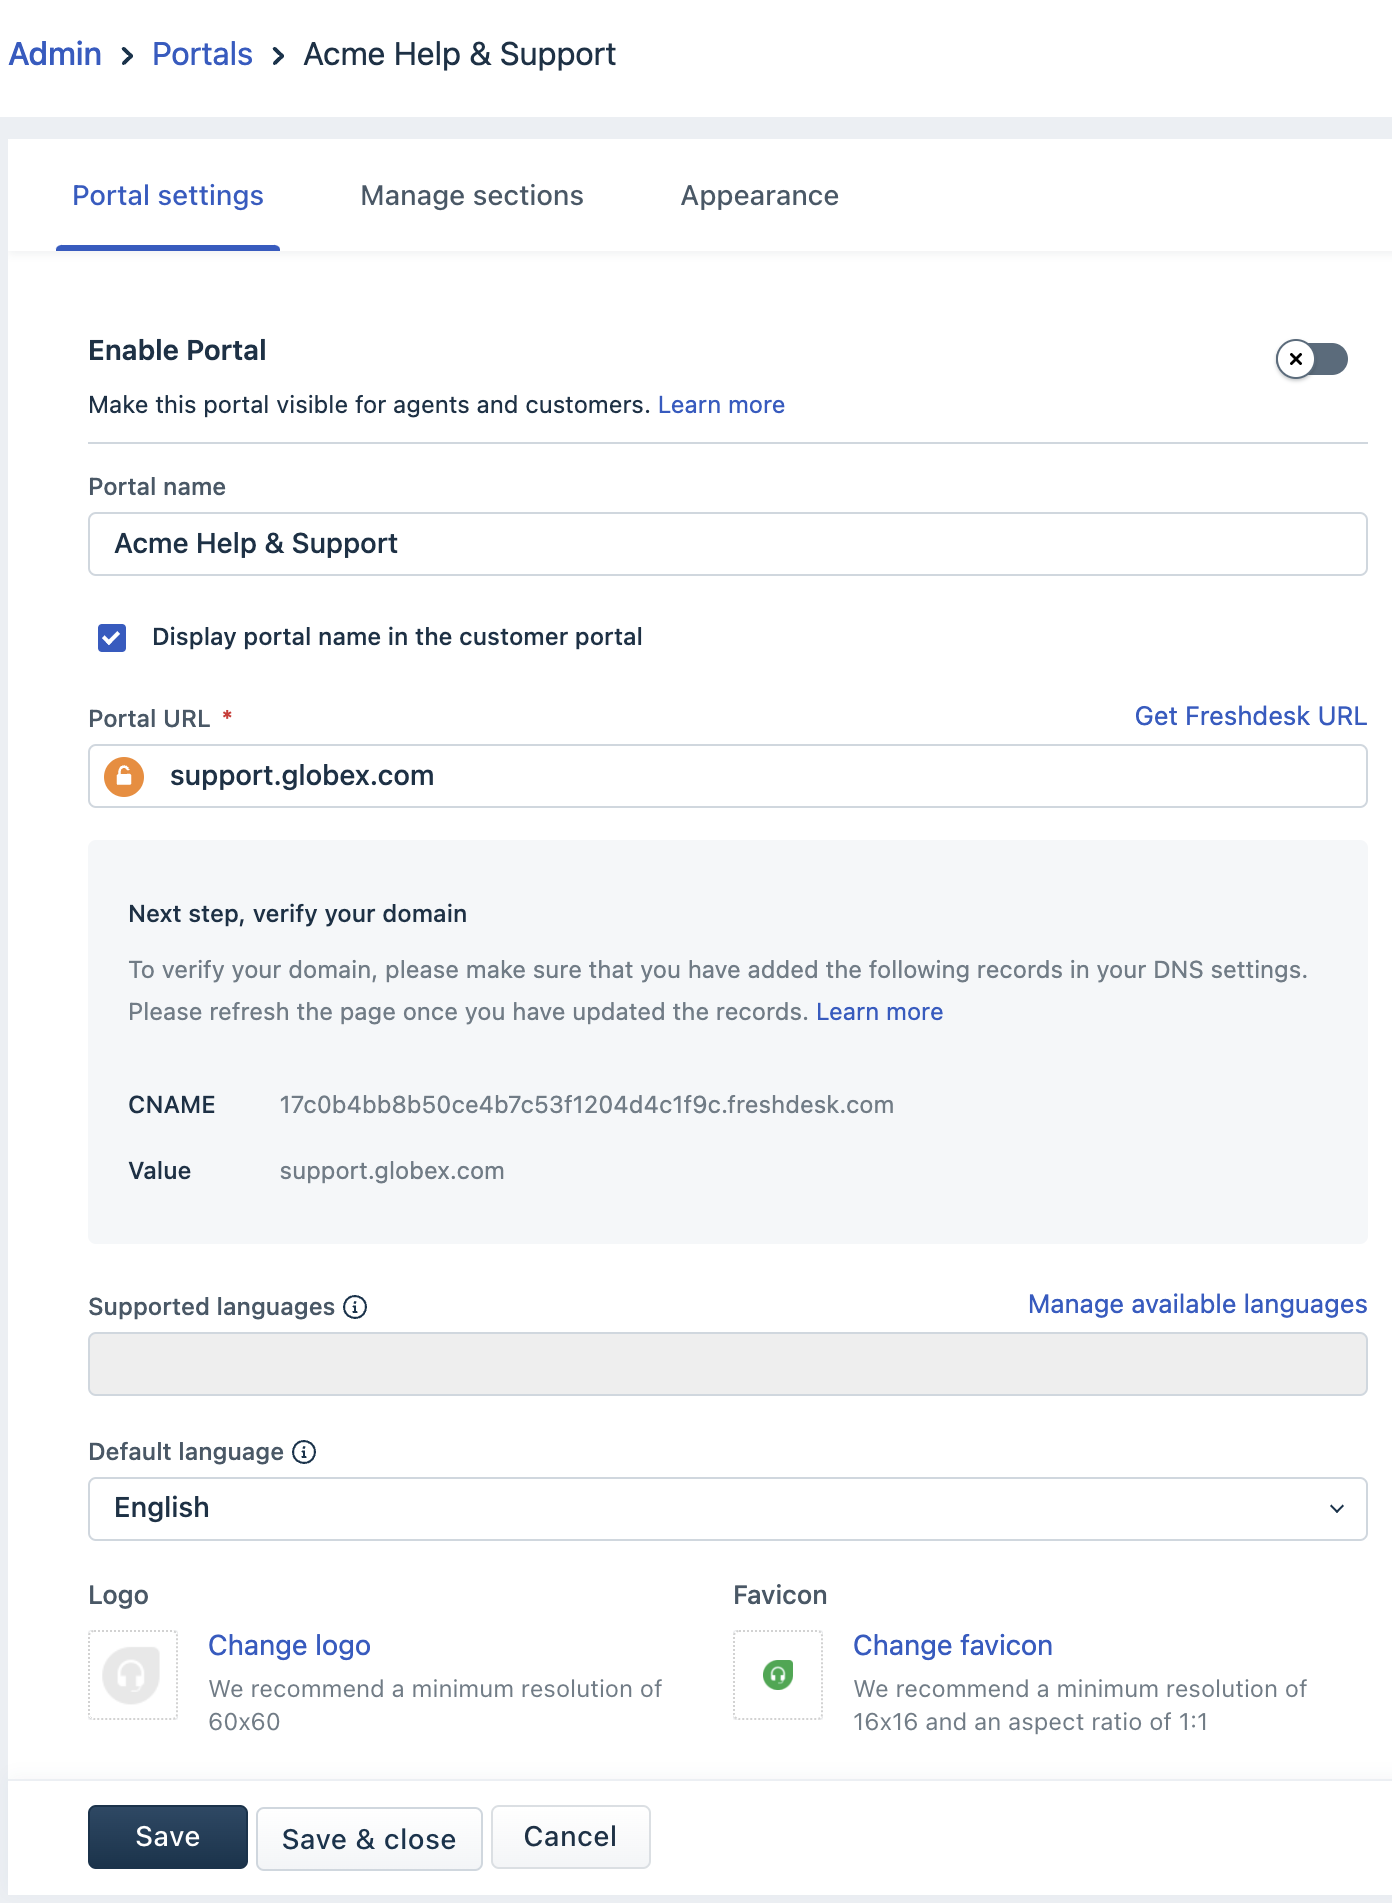The image size is (1392, 1903).
Task: Open the Default language dropdown
Action: point(727,1509)
